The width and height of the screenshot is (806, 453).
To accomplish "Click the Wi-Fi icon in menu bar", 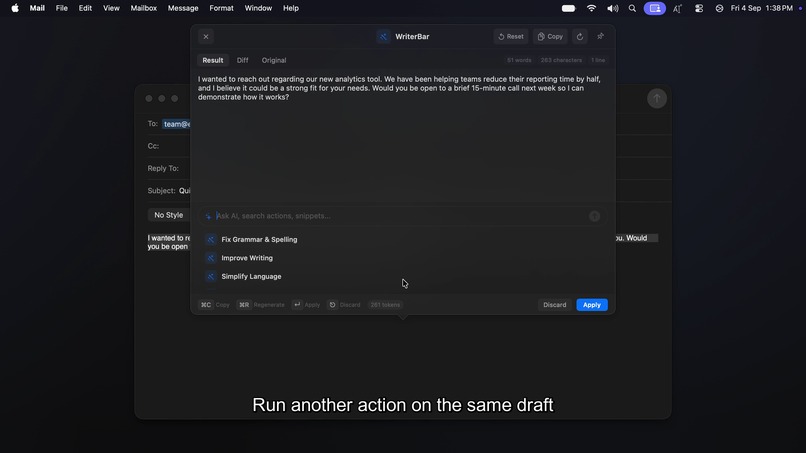I will coord(591,8).
